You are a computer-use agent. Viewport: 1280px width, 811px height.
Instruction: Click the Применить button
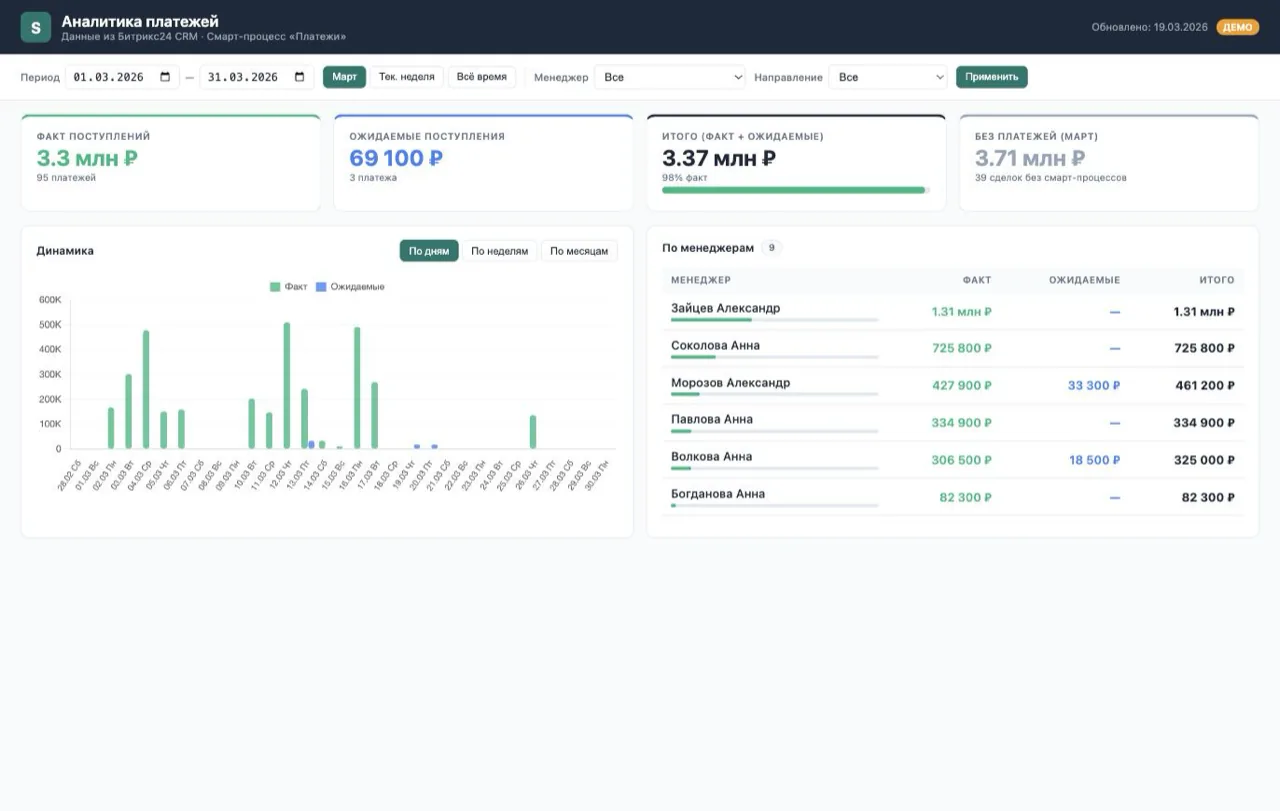[x=992, y=77]
